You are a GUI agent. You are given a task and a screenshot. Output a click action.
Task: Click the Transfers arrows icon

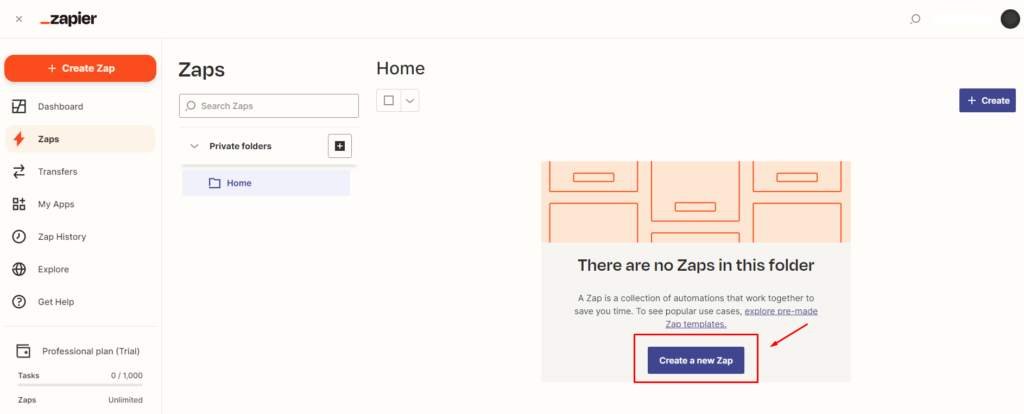(x=19, y=172)
